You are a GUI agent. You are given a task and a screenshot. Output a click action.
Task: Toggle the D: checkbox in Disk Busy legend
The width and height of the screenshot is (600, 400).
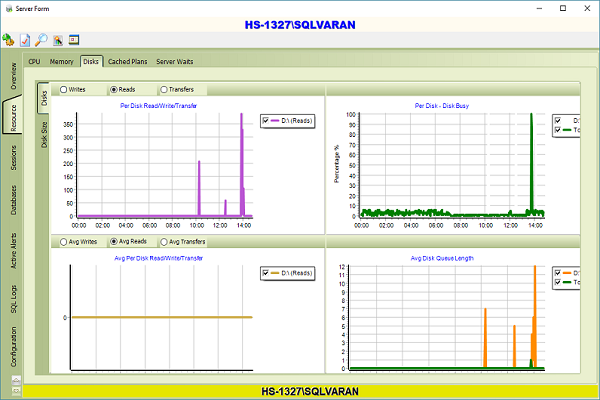558,120
